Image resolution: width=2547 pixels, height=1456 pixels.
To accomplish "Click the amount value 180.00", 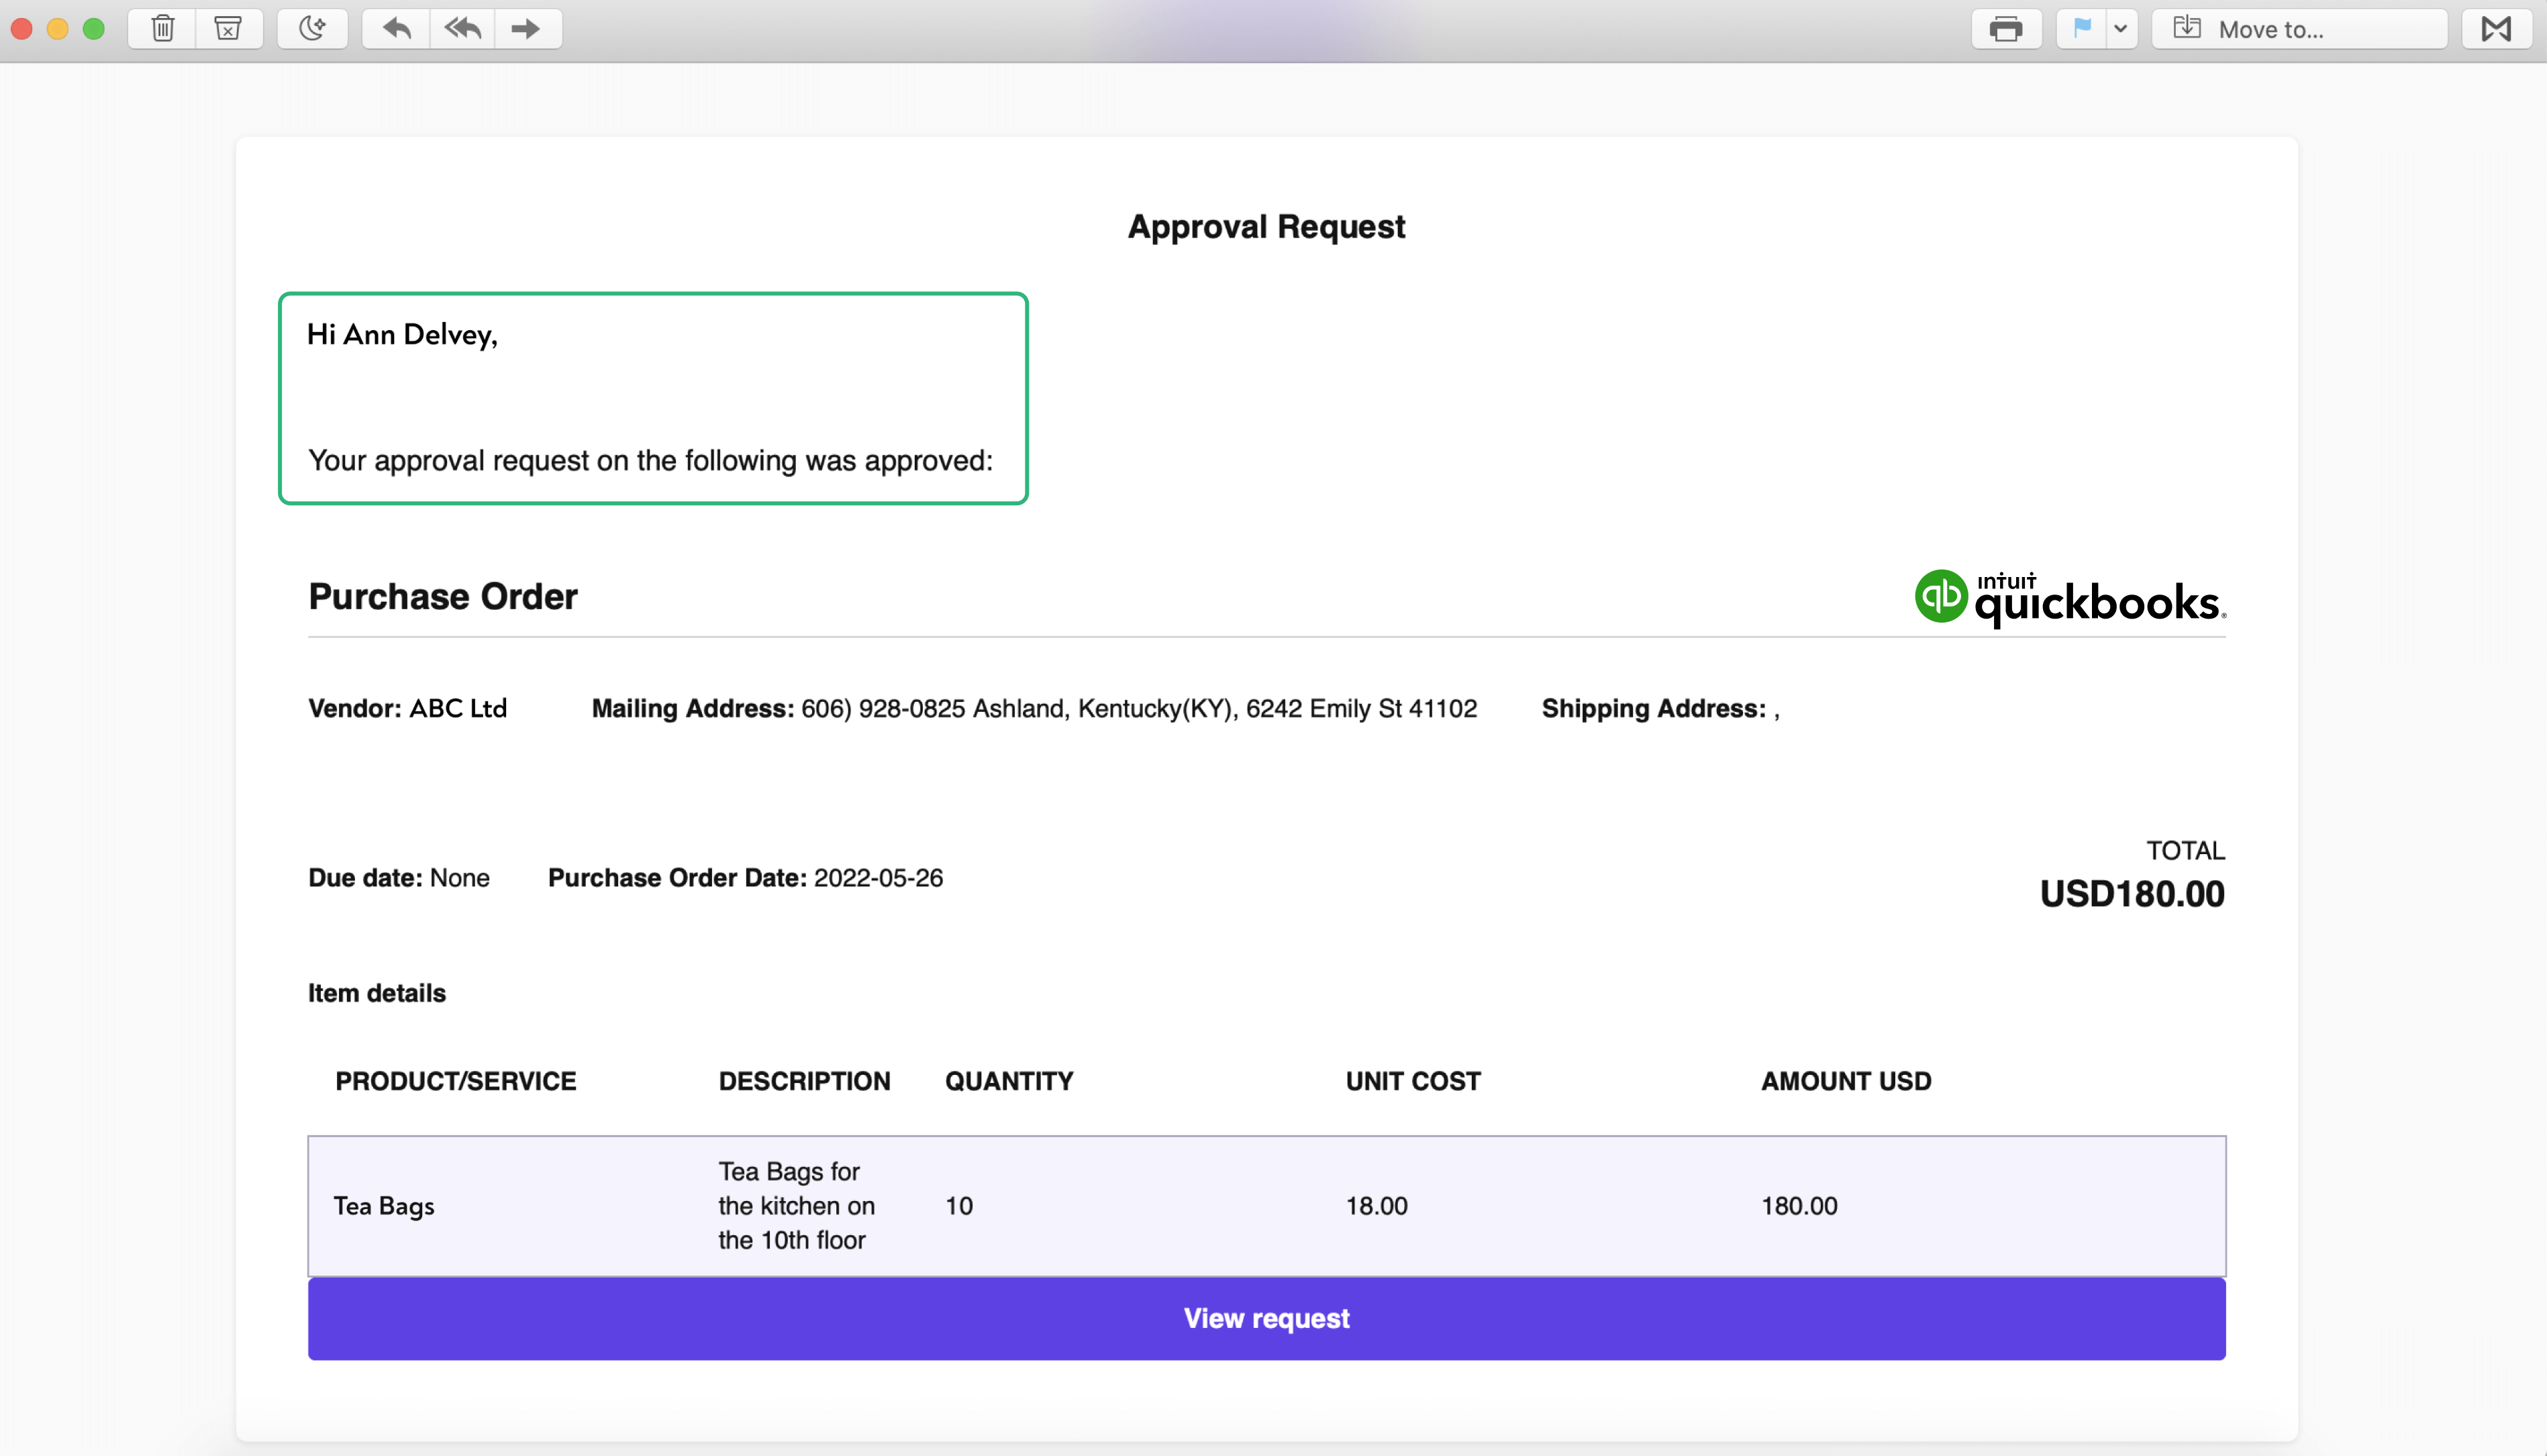I will point(1799,1206).
